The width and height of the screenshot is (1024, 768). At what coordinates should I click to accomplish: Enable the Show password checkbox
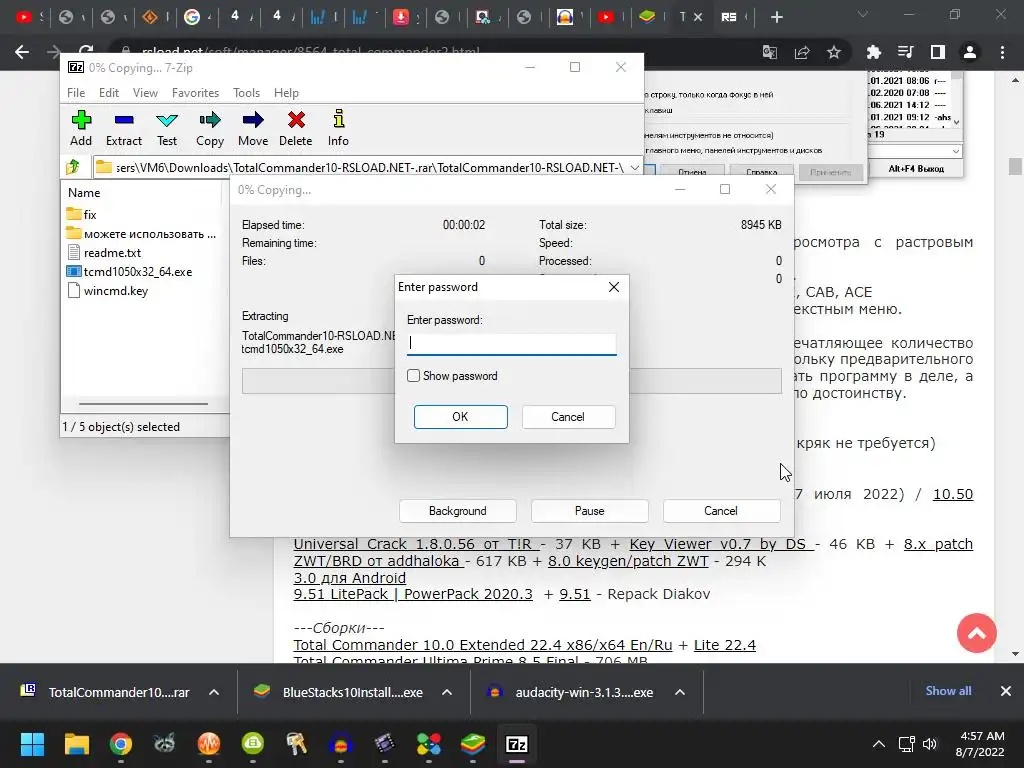pos(413,376)
